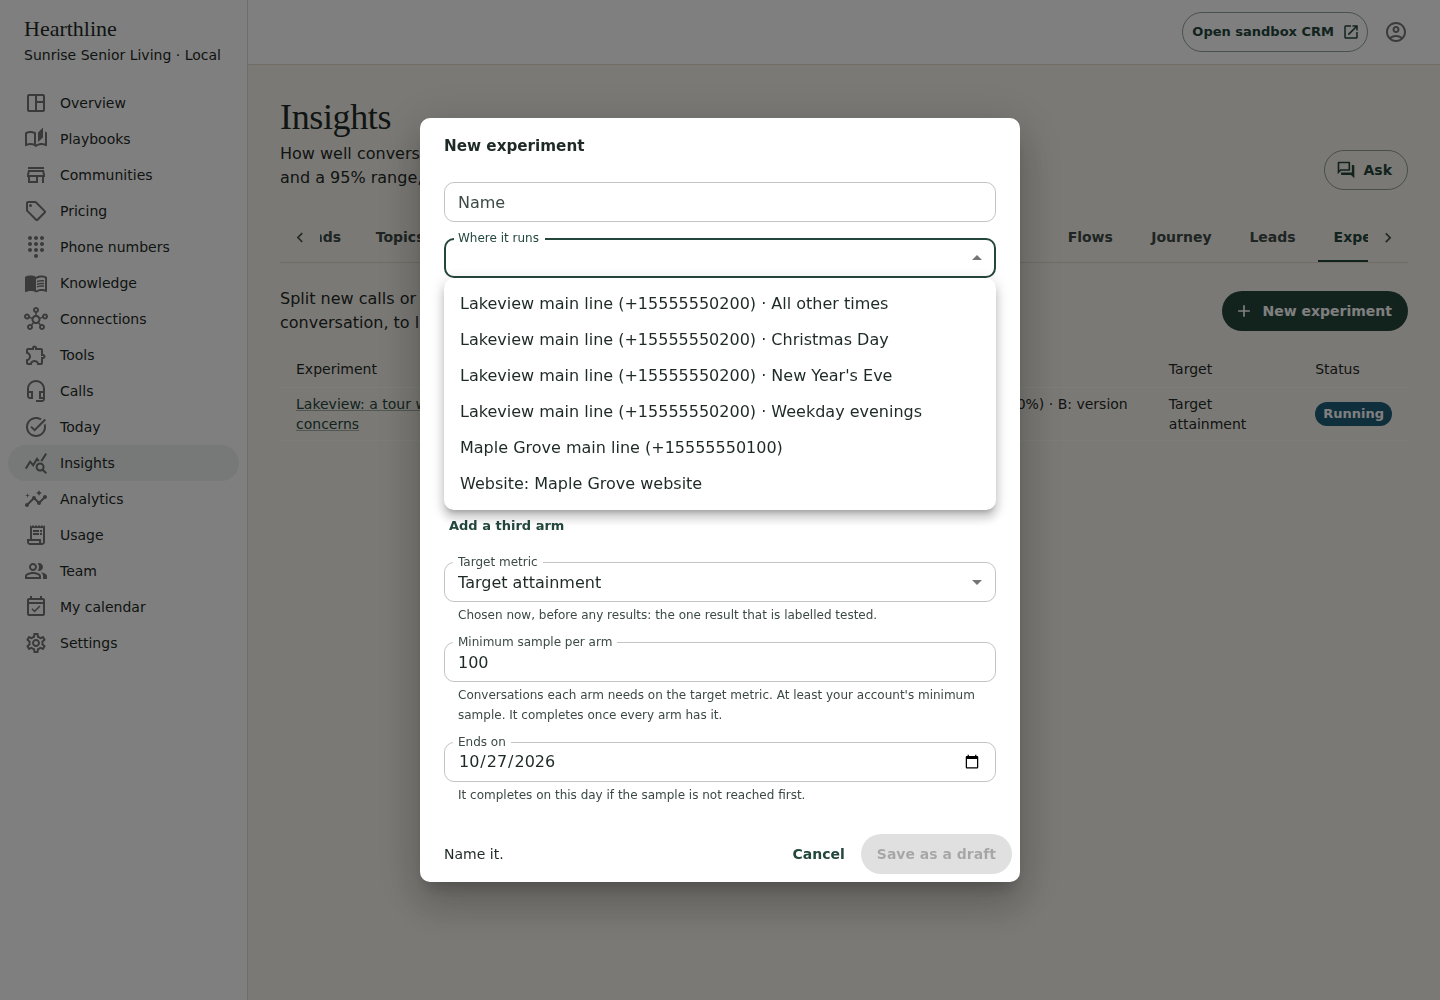Click the Minimum sample per arm field
This screenshot has width=1440, height=1000.
tap(720, 662)
